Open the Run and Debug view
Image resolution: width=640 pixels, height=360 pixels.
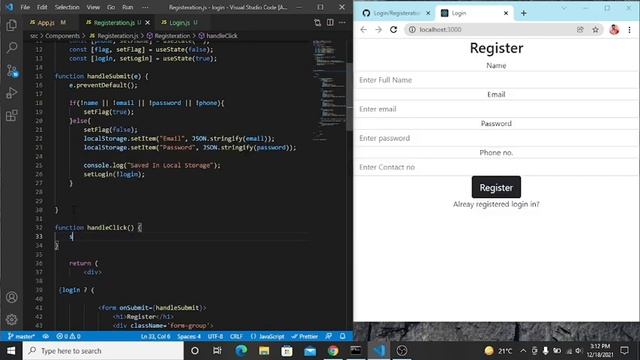point(11,93)
